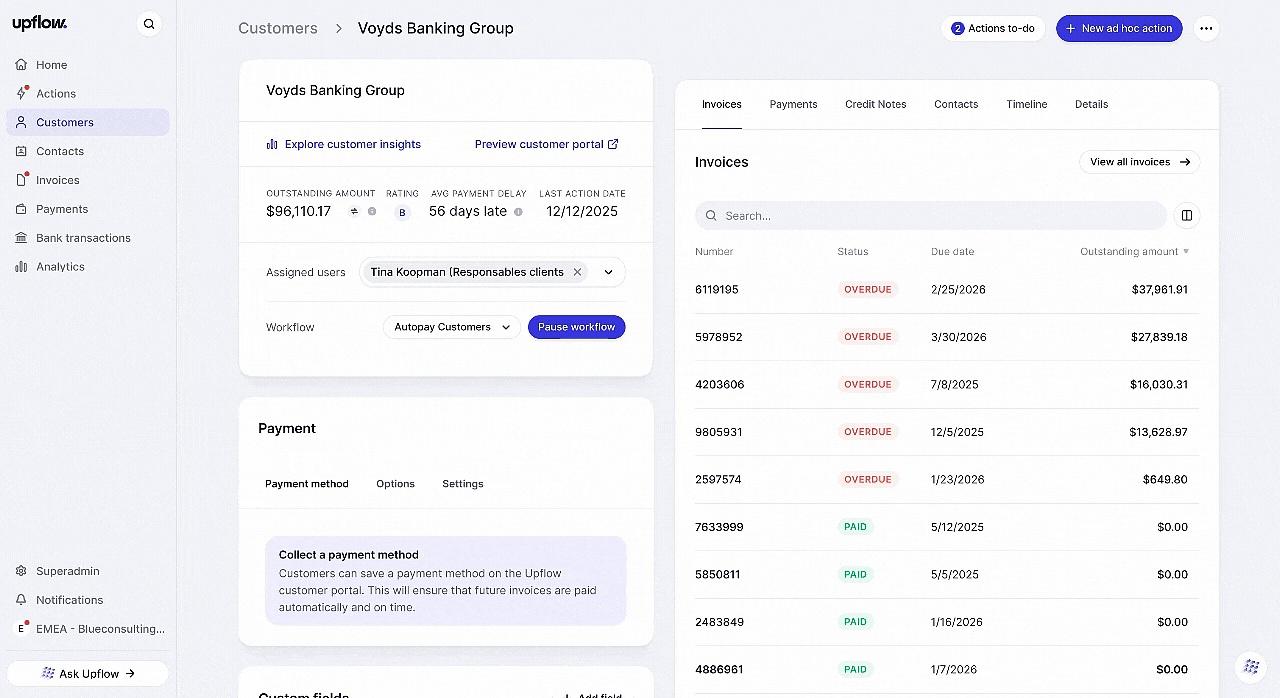The width and height of the screenshot is (1280, 698).
Task: Click the Upflow logo
Action: pyautogui.click(x=40, y=23)
